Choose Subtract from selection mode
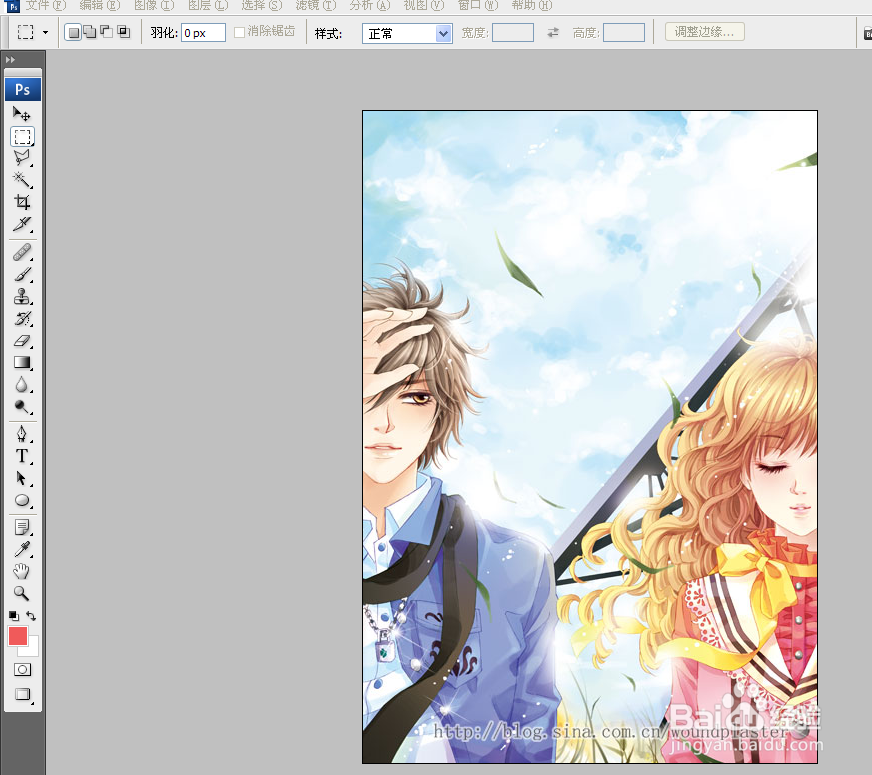The width and height of the screenshot is (872, 775). click(x=106, y=32)
